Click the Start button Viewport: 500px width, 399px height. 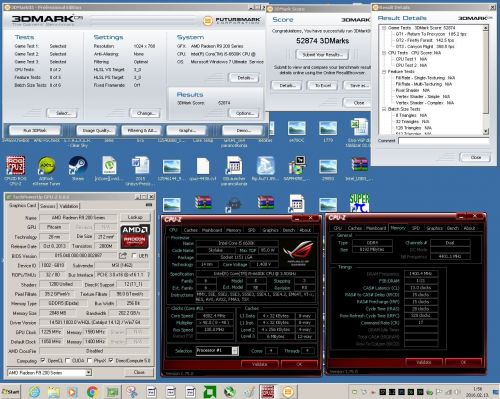tap(10, 392)
